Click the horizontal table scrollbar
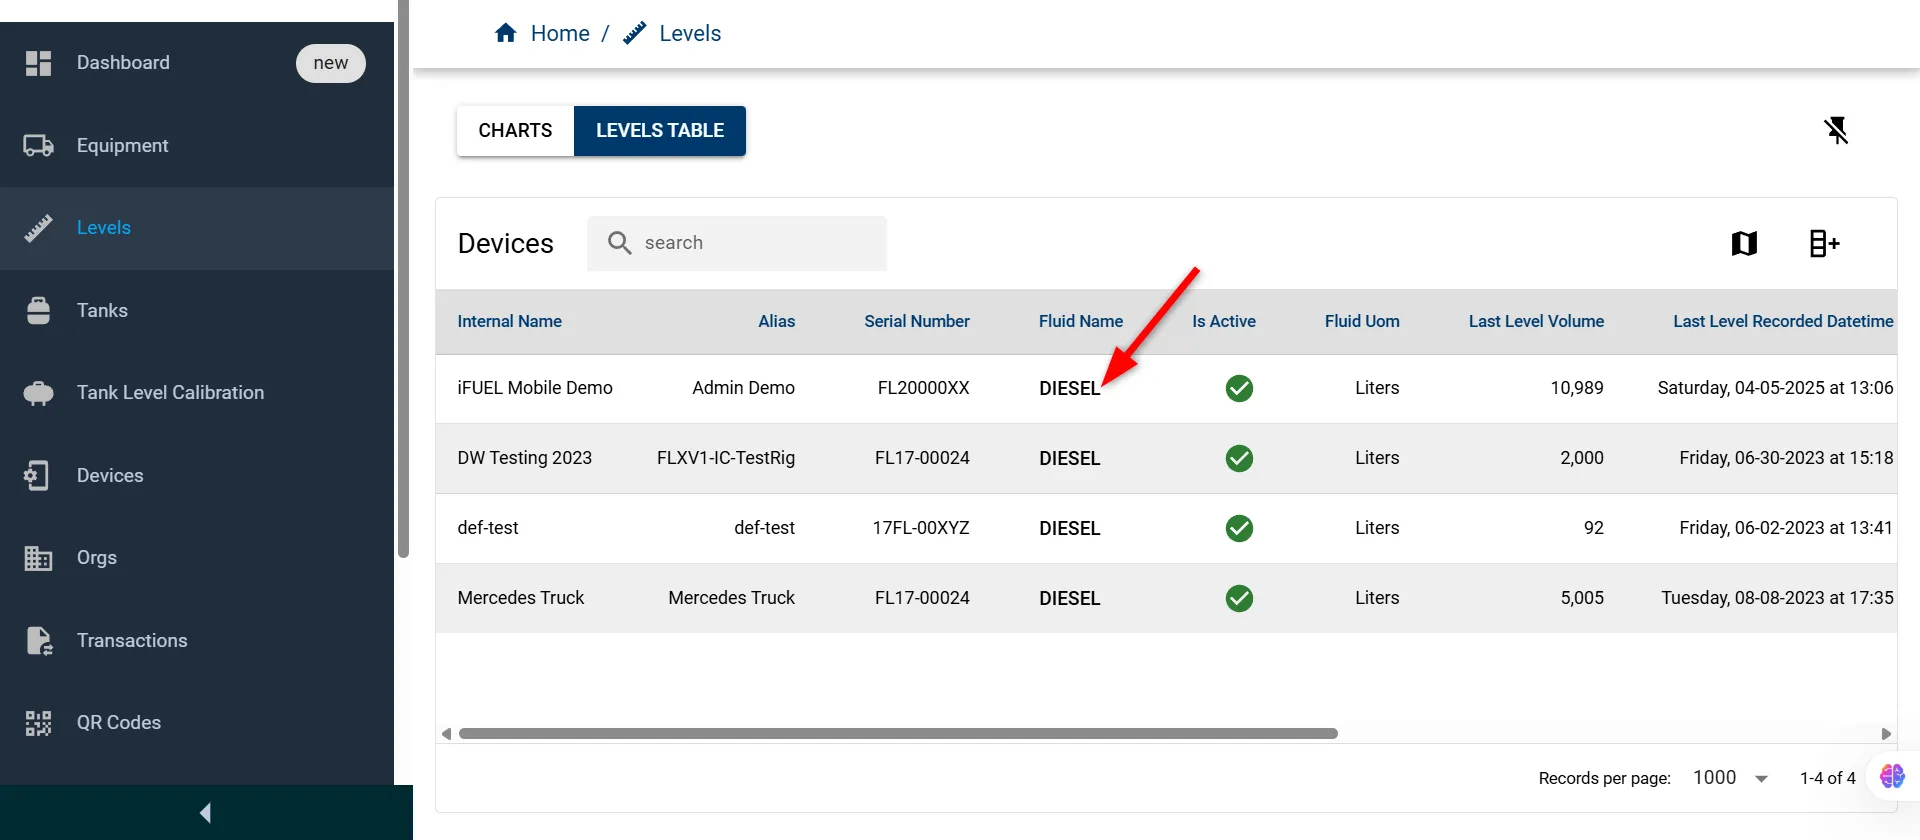1920x840 pixels. (898, 734)
